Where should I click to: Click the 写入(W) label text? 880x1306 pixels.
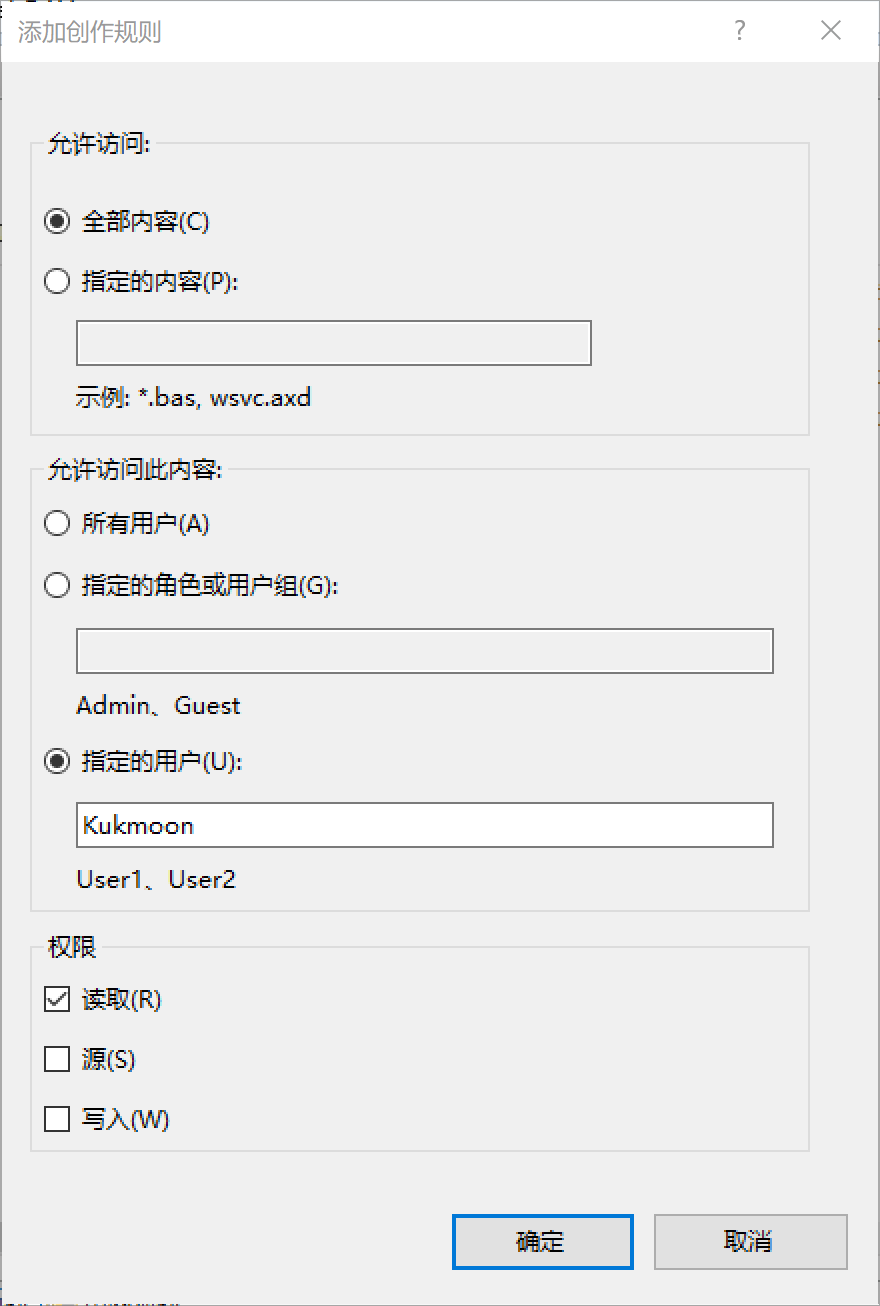pos(125,1119)
